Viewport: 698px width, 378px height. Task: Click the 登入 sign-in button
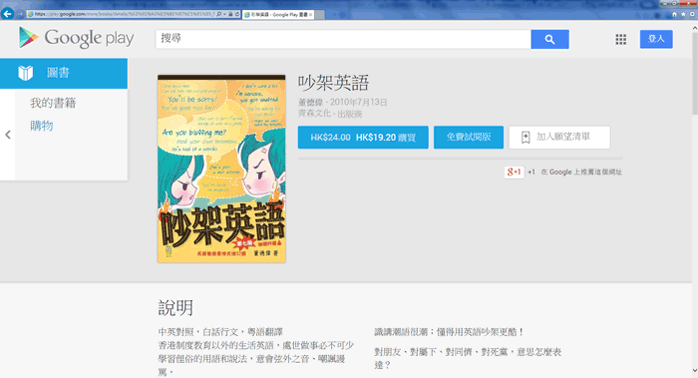656,39
